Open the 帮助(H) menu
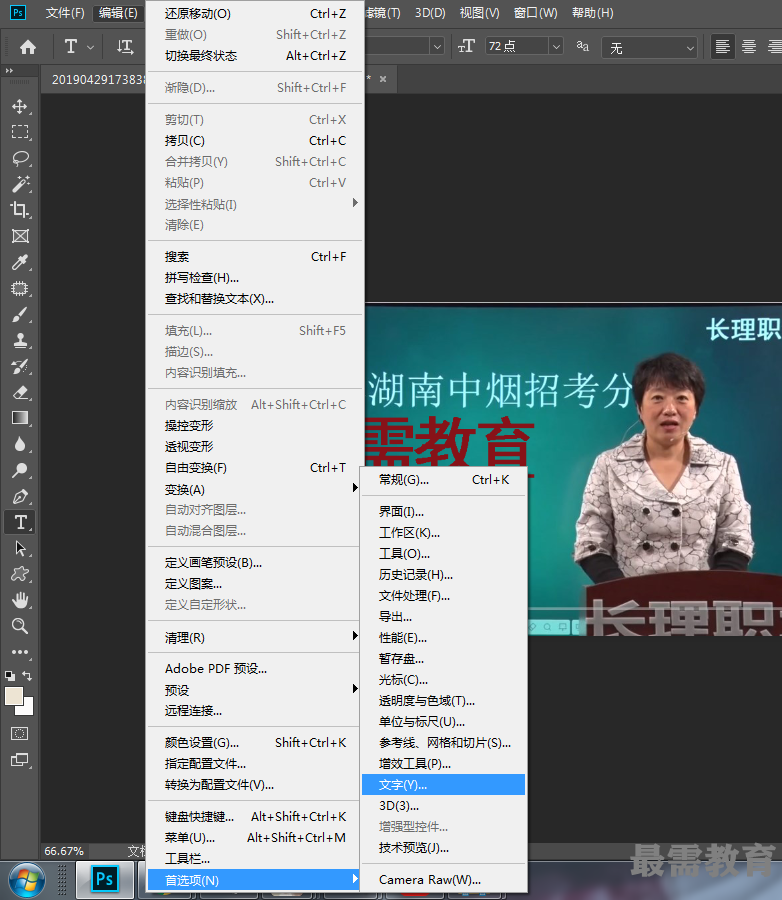Viewport: 782px width, 900px height. tap(593, 13)
